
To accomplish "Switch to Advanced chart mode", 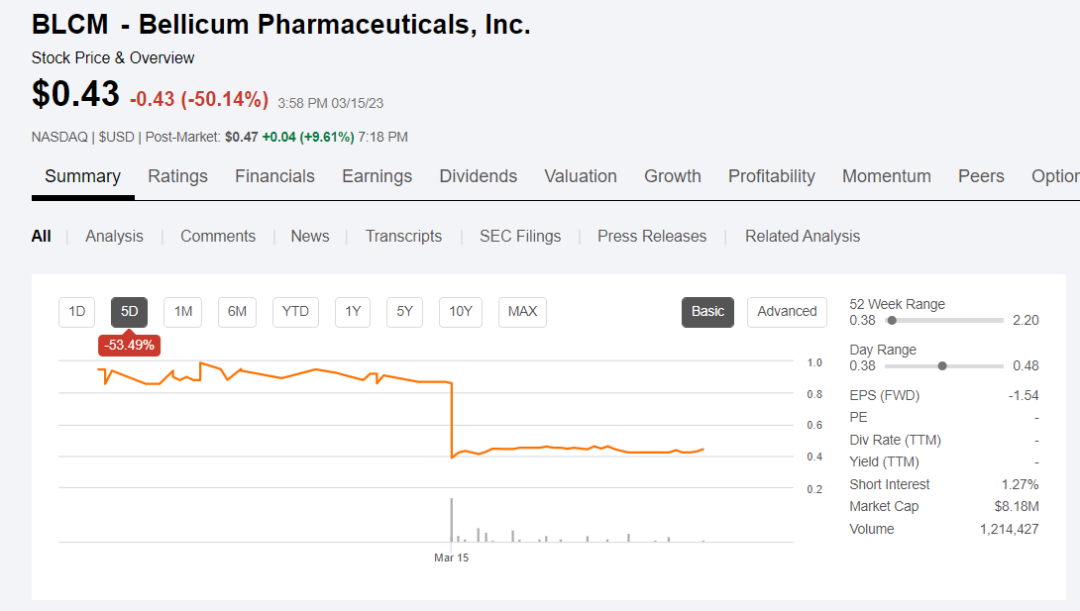I will point(787,311).
